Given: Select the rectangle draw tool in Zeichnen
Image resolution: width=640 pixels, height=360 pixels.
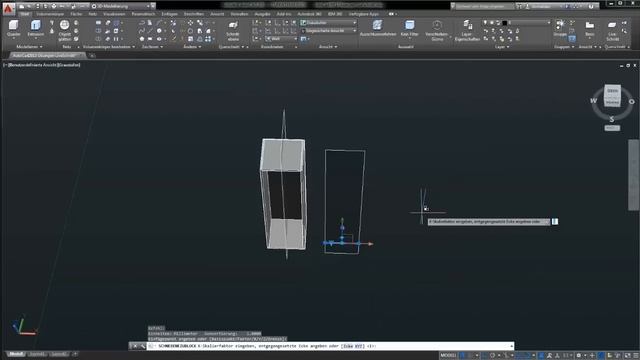Looking at the screenshot, I should [150, 39].
